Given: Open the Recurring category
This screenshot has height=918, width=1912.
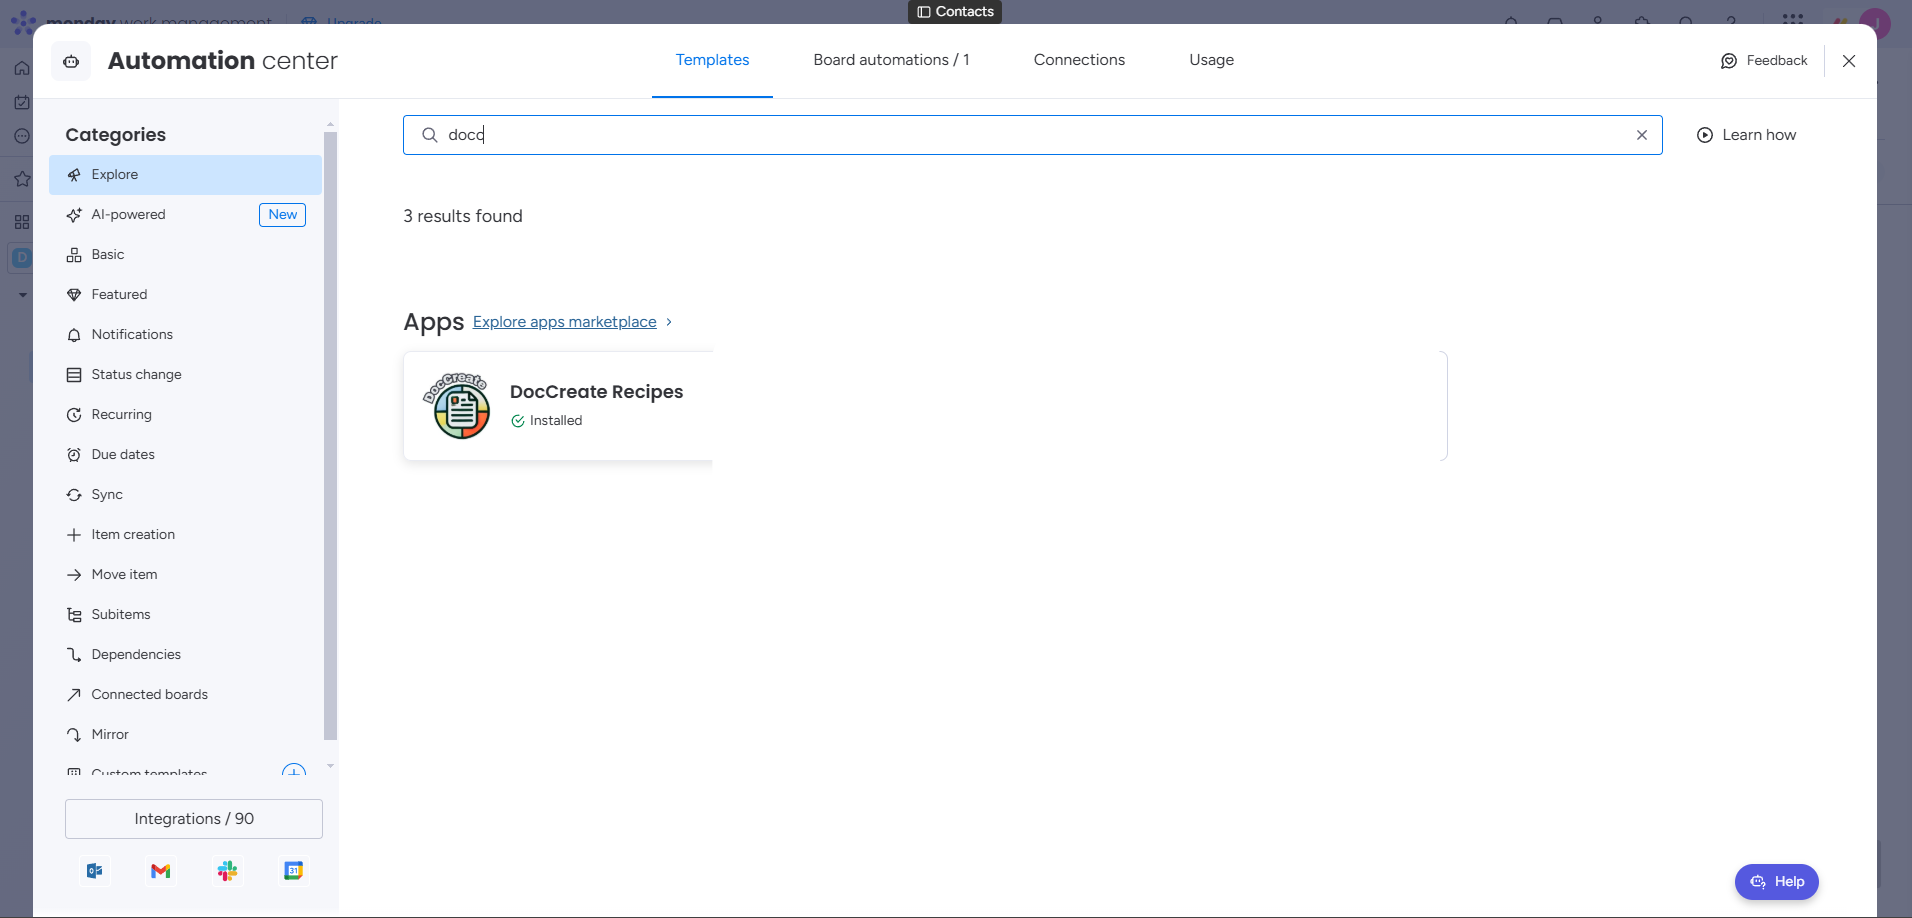Looking at the screenshot, I should (x=185, y=415).
